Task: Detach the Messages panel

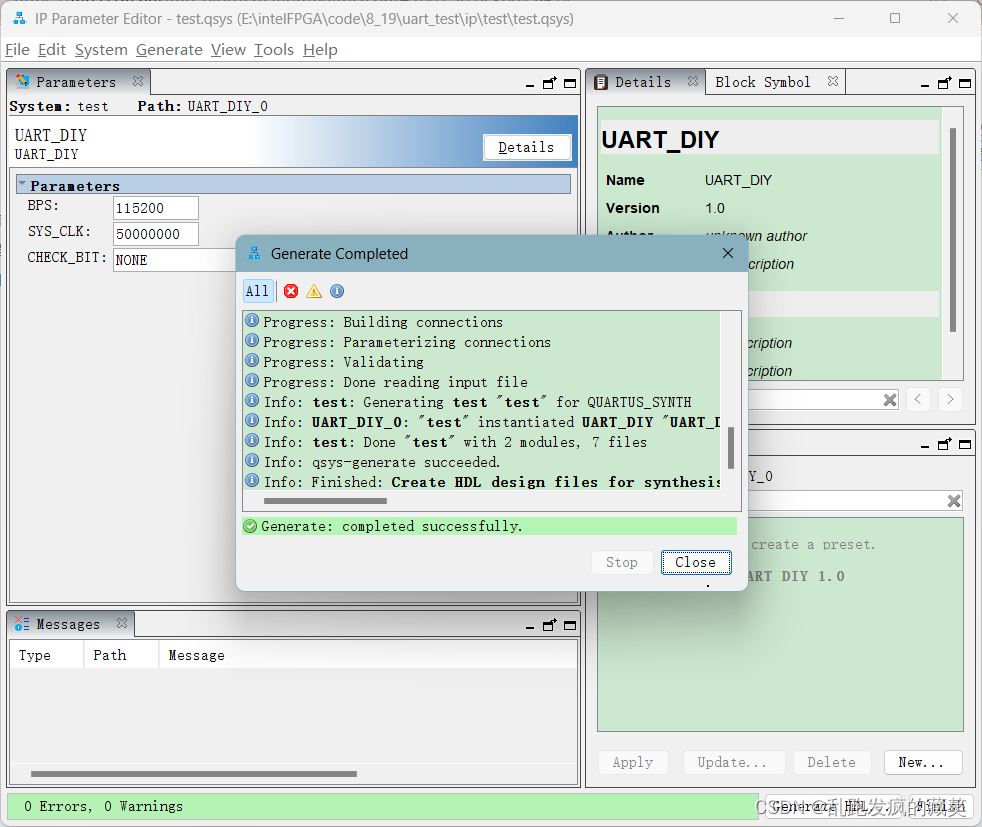Action: pos(549,625)
